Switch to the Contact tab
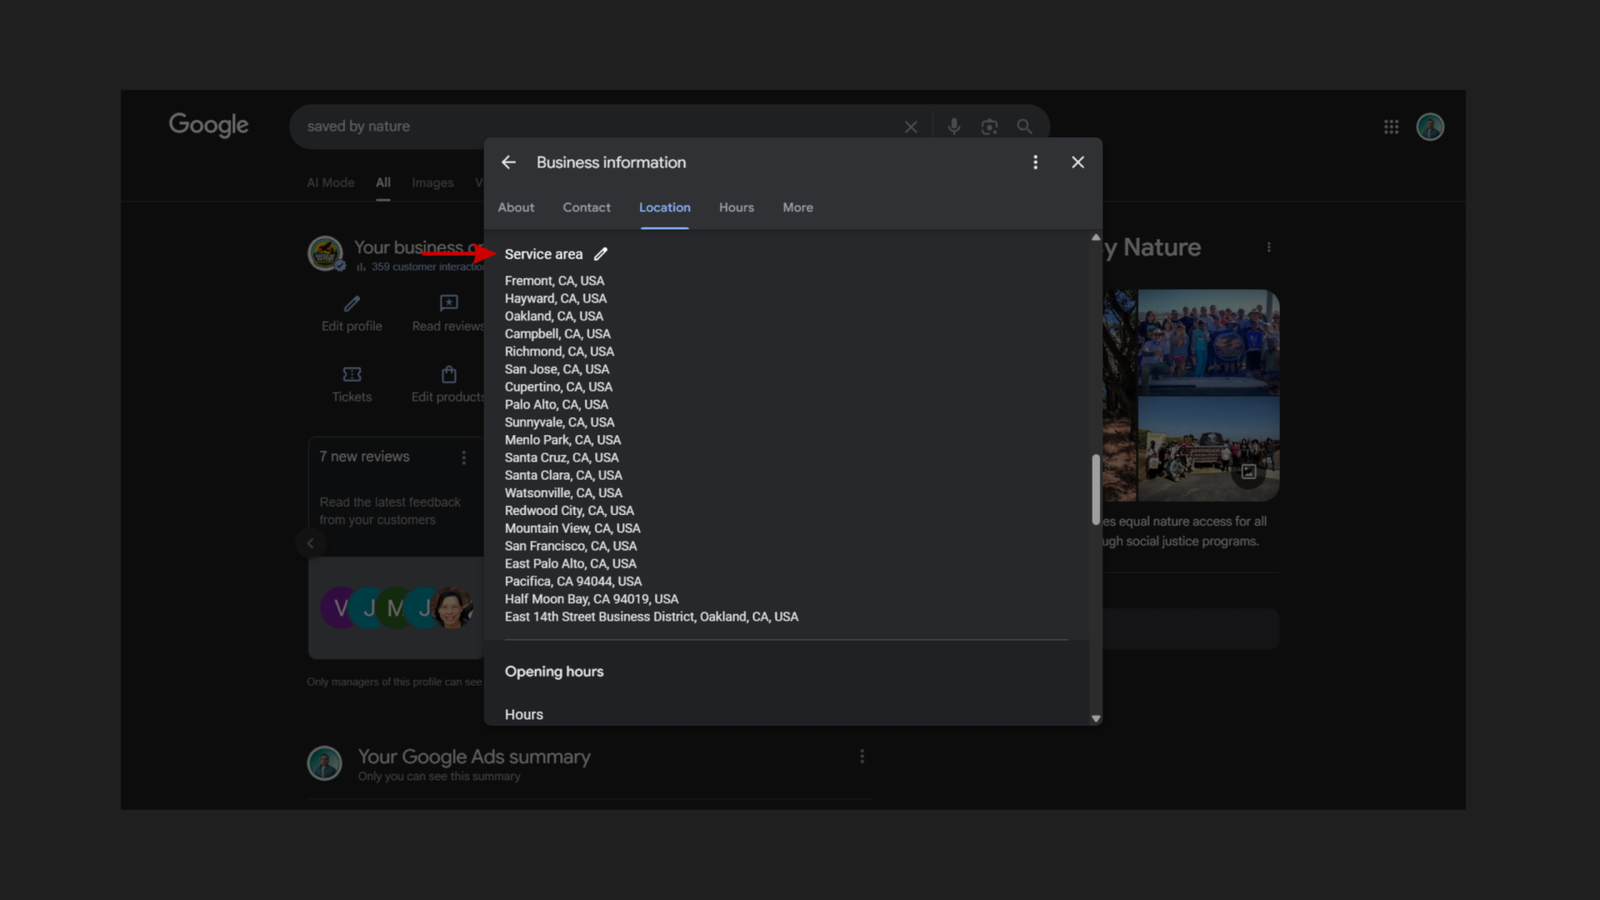Screen dimensions: 1600x900 click(x=586, y=208)
